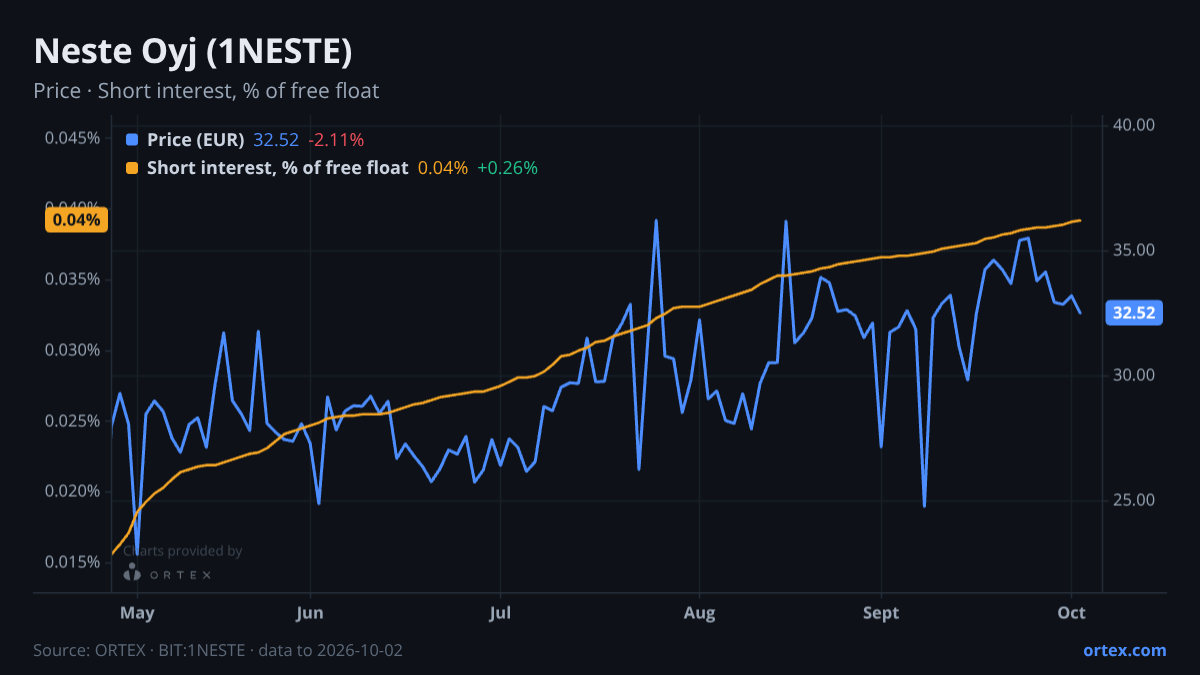Click the May x-axis label
Image resolution: width=1200 pixels, height=675 pixels.
(x=137, y=613)
